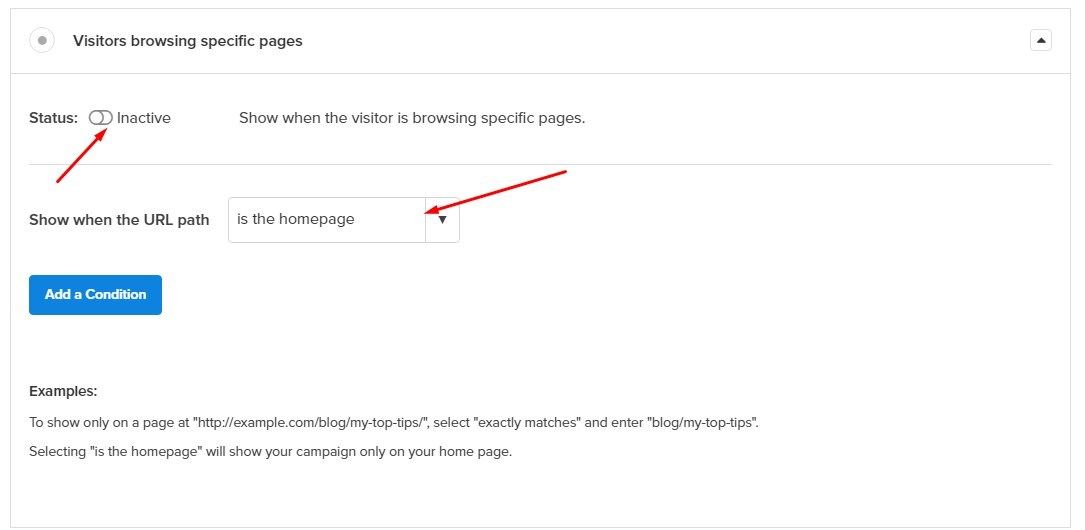Viewport: 1085px width, 530px height.
Task: Click the 'Selecting is the homepage' example sentence
Action: point(271,453)
